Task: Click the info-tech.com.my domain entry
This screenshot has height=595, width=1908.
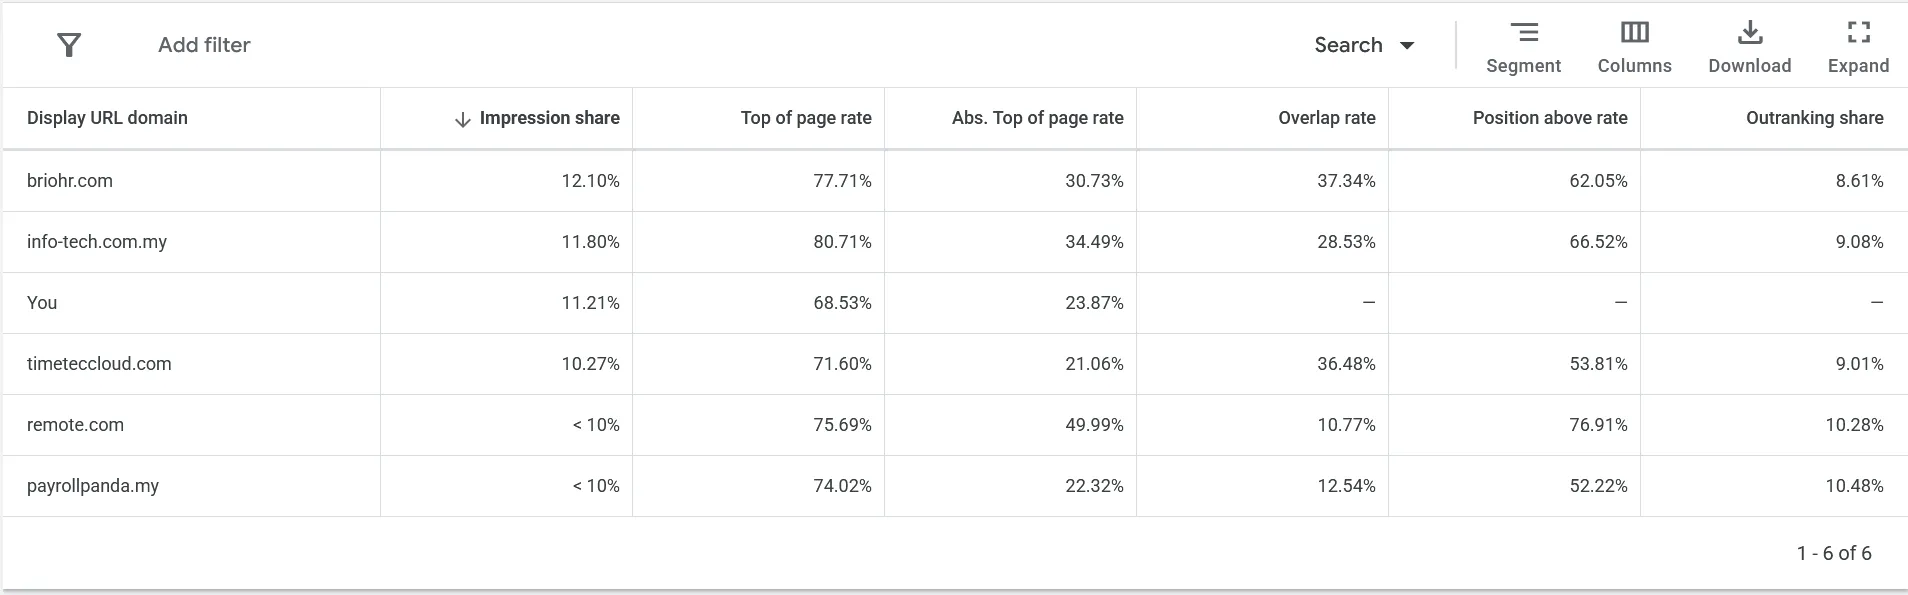Action: [98, 241]
